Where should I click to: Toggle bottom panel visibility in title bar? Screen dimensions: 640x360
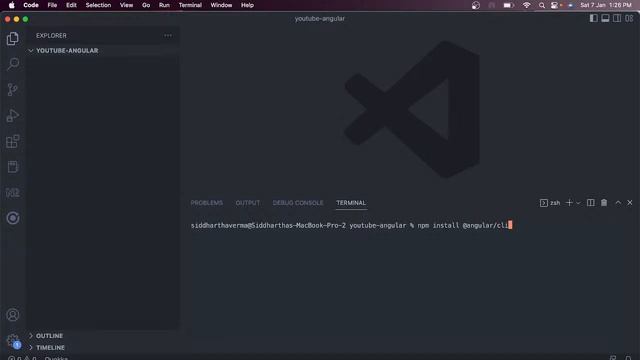(605, 18)
